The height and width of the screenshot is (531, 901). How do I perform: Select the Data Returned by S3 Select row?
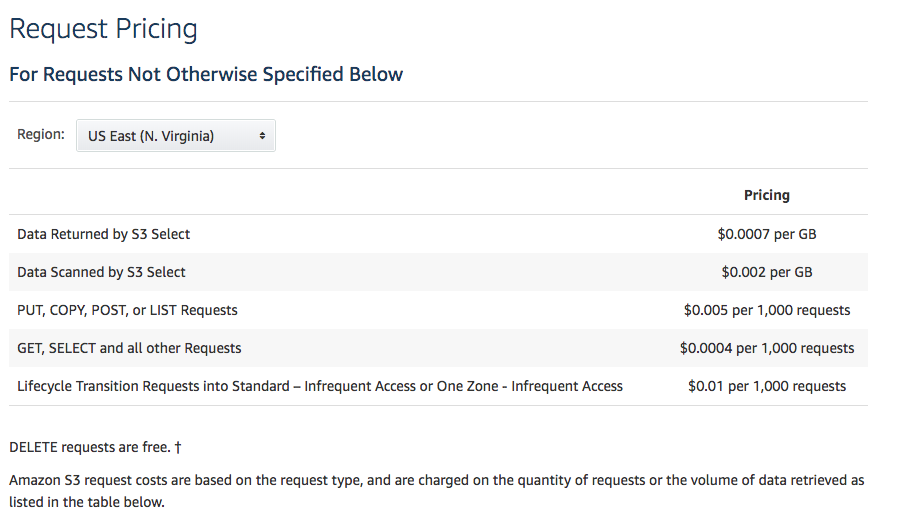(103, 234)
